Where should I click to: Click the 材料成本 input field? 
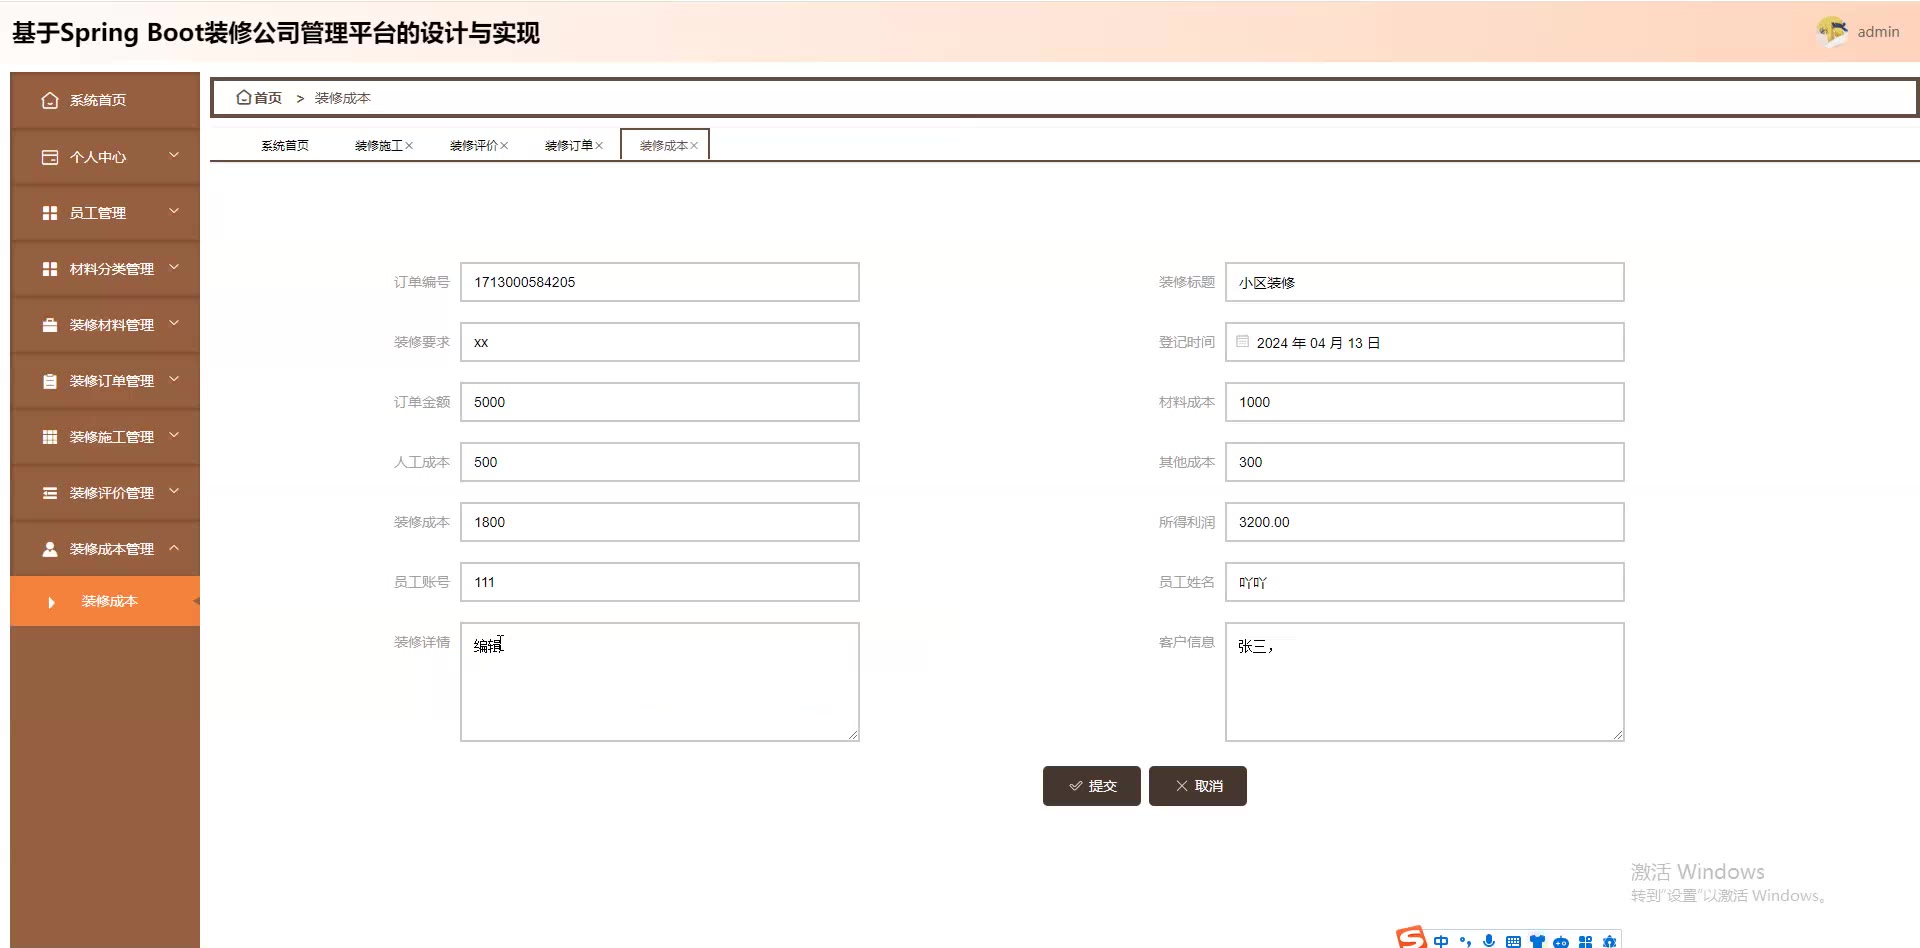click(x=1424, y=402)
